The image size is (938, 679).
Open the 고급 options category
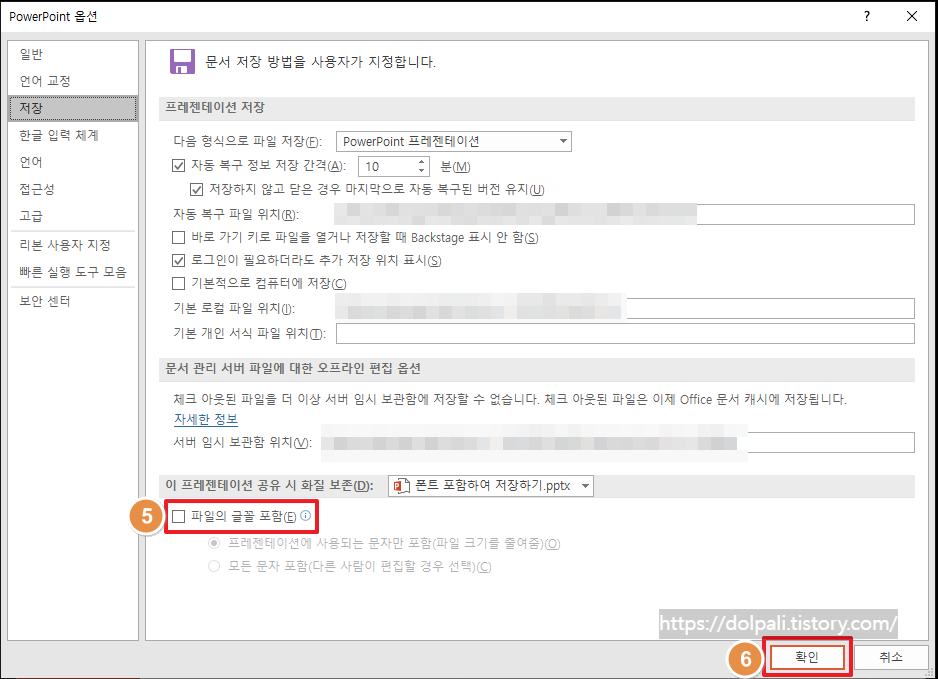click(73, 216)
